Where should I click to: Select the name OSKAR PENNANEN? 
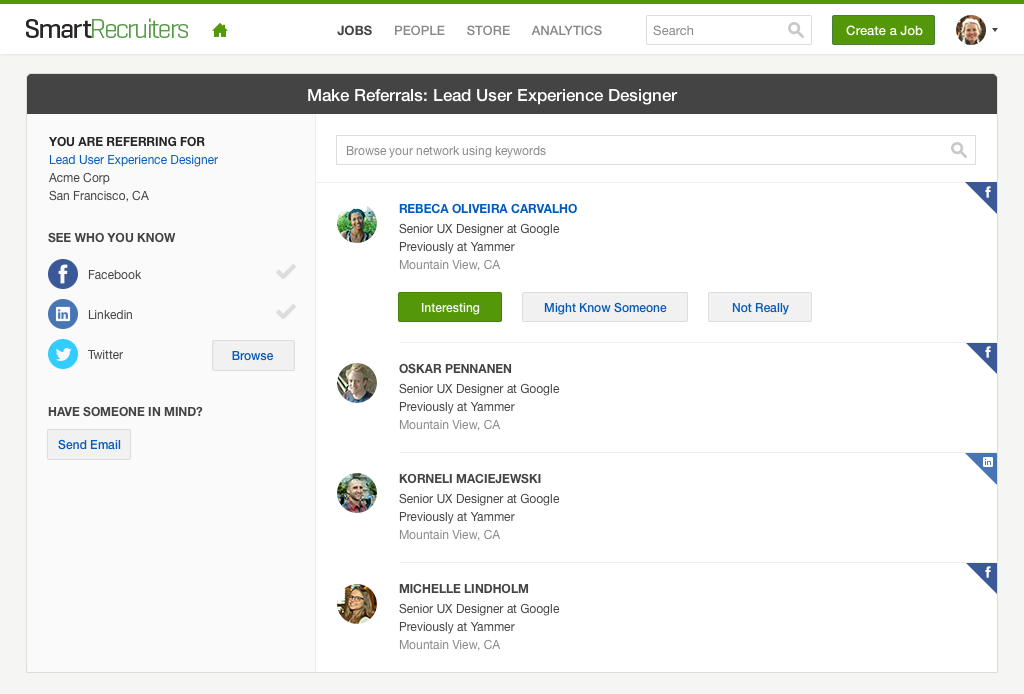point(455,369)
